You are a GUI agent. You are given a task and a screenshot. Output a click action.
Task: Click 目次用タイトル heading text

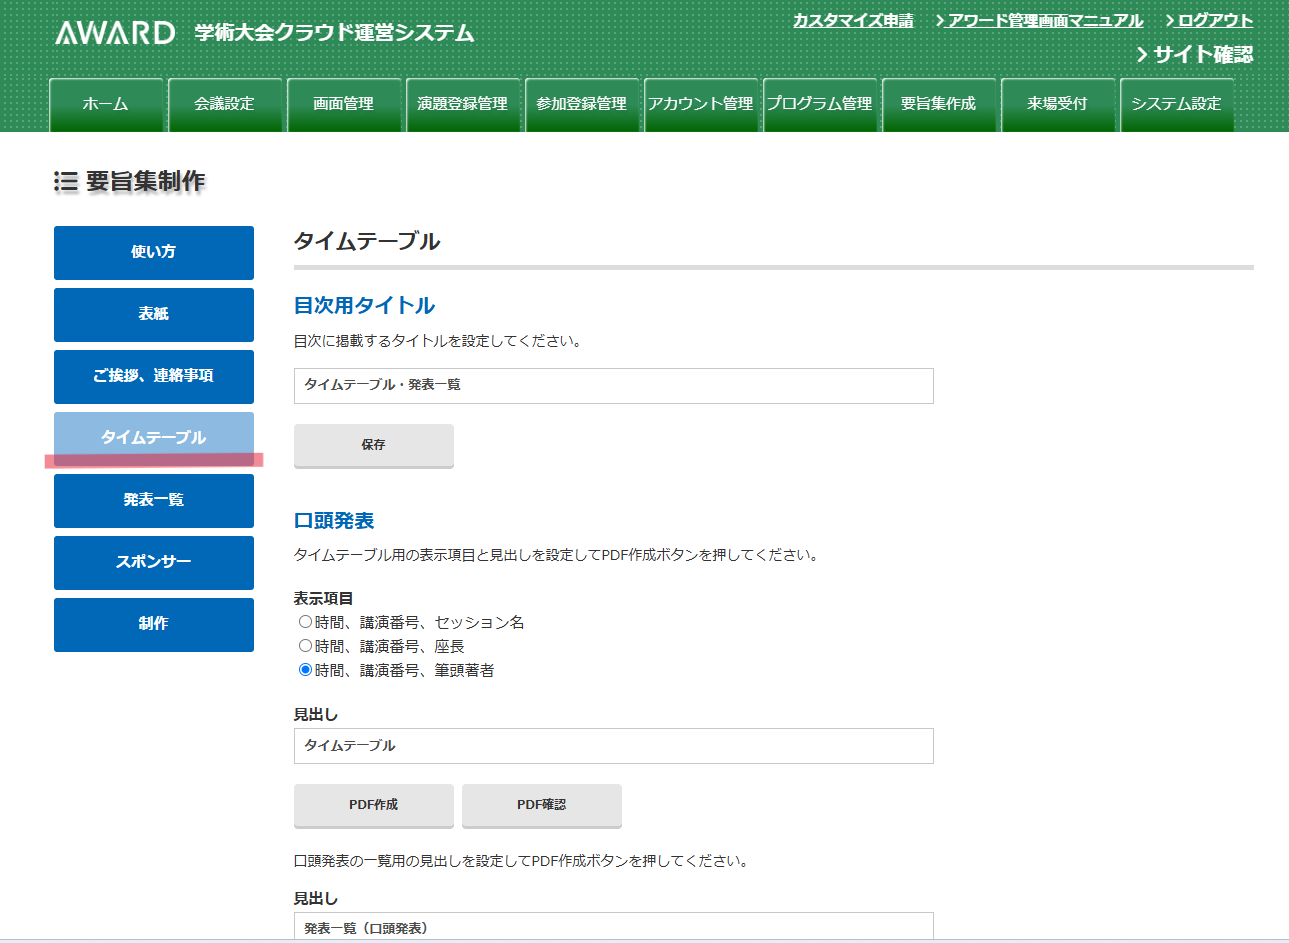365,305
